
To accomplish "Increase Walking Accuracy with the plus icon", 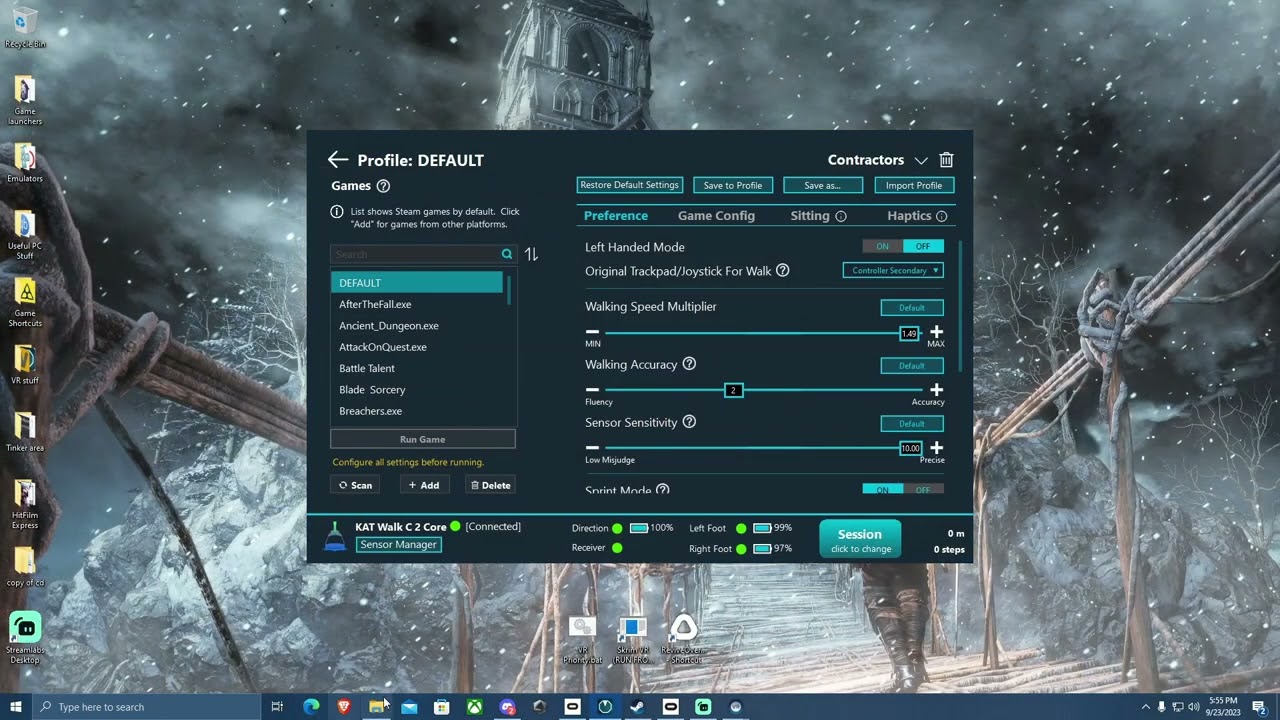I will point(936,390).
